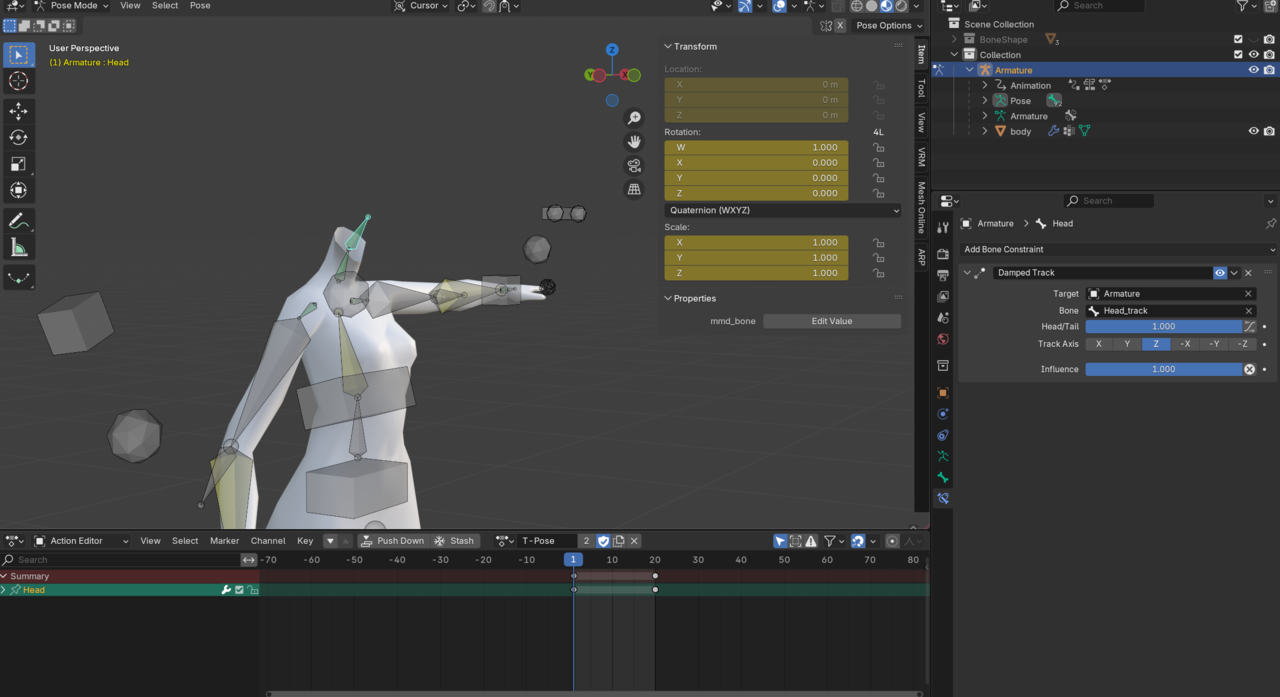
Task: Expand the body object in outliner
Action: click(985, 131)
